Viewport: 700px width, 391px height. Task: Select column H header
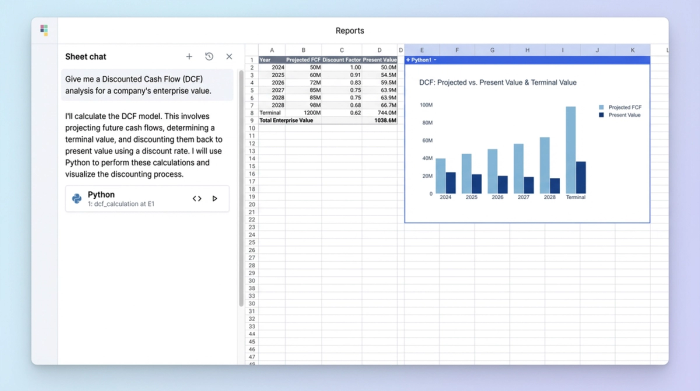(x=527, y=50)
